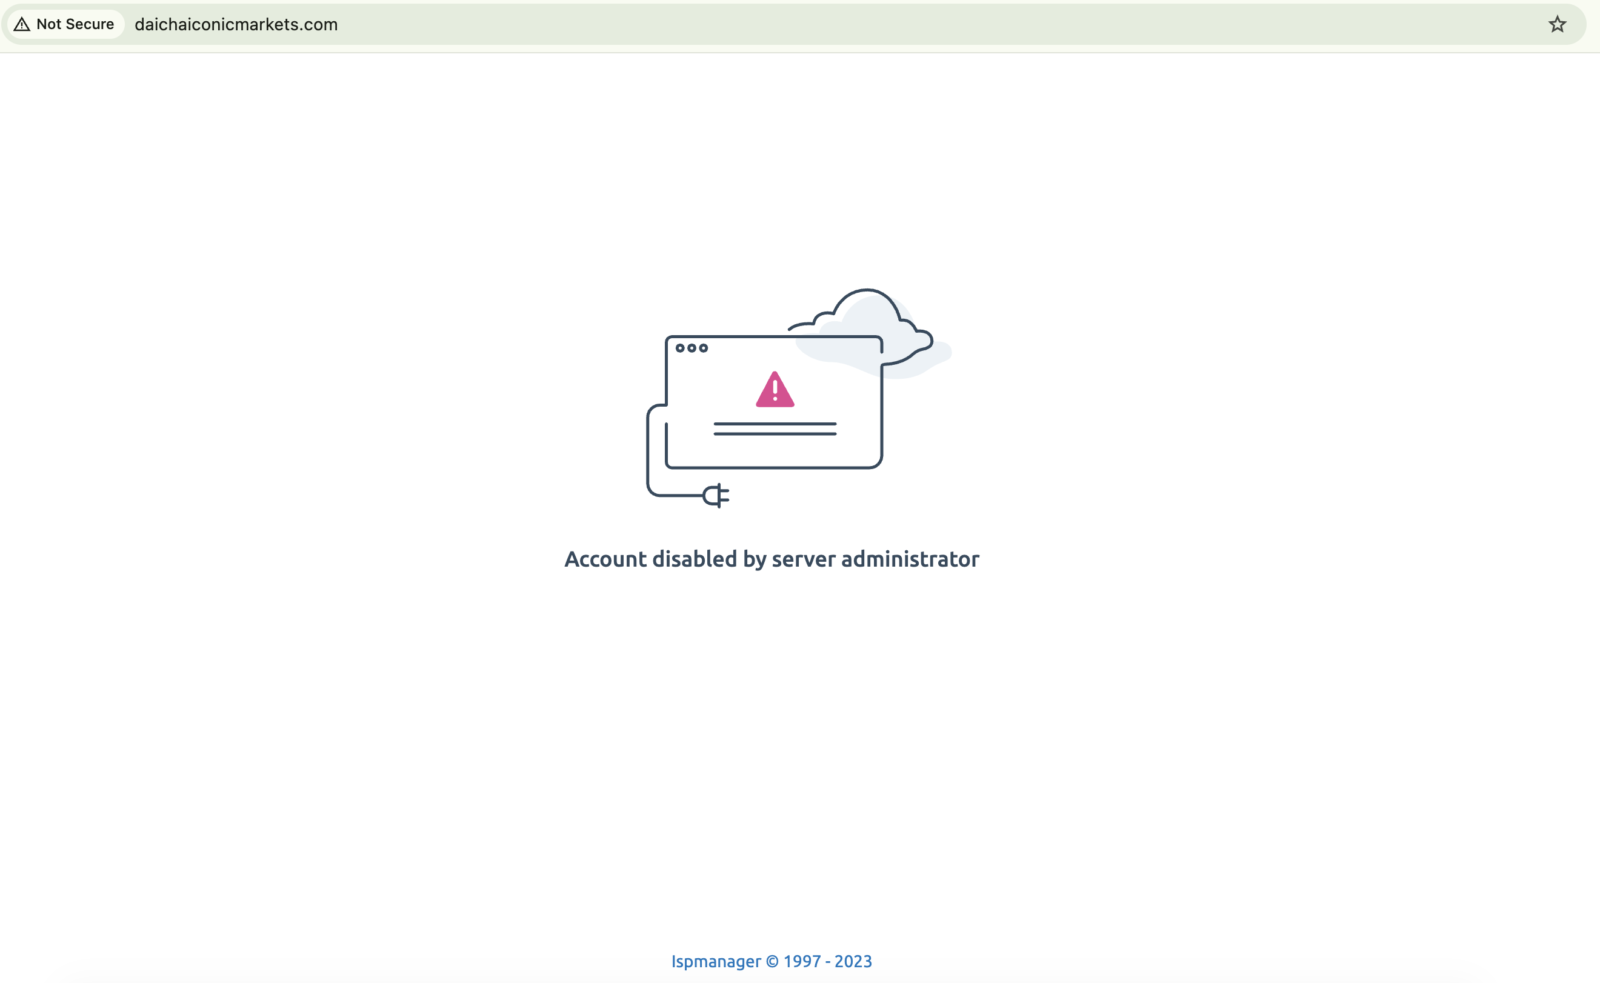Bookmark this page with the star icon
The image size is (1600, 983).
click(1557, 24)
